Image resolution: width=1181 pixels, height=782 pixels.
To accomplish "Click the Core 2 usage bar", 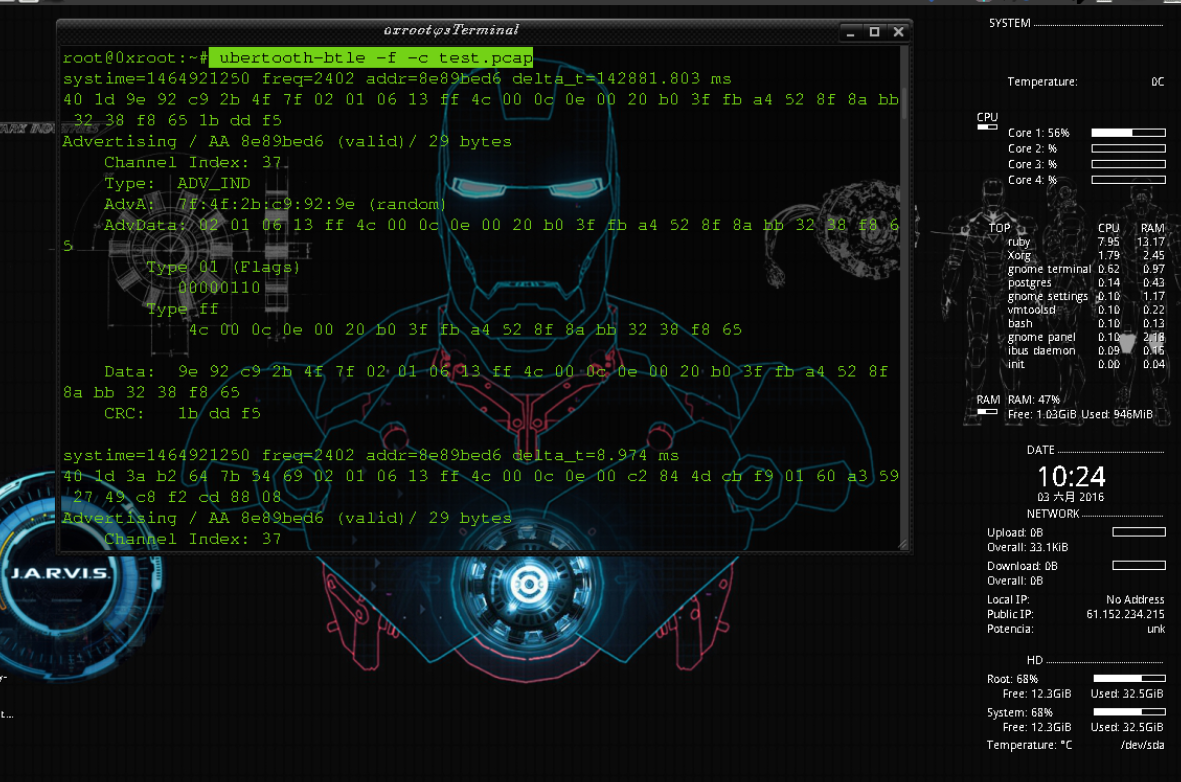I will (x=1128, y=148).
